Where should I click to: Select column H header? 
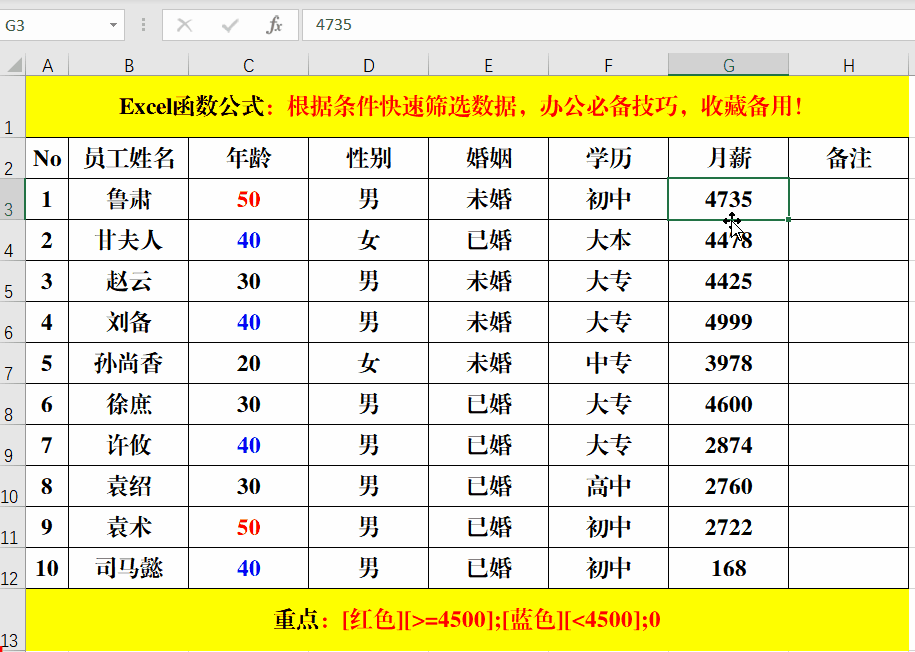848,65
